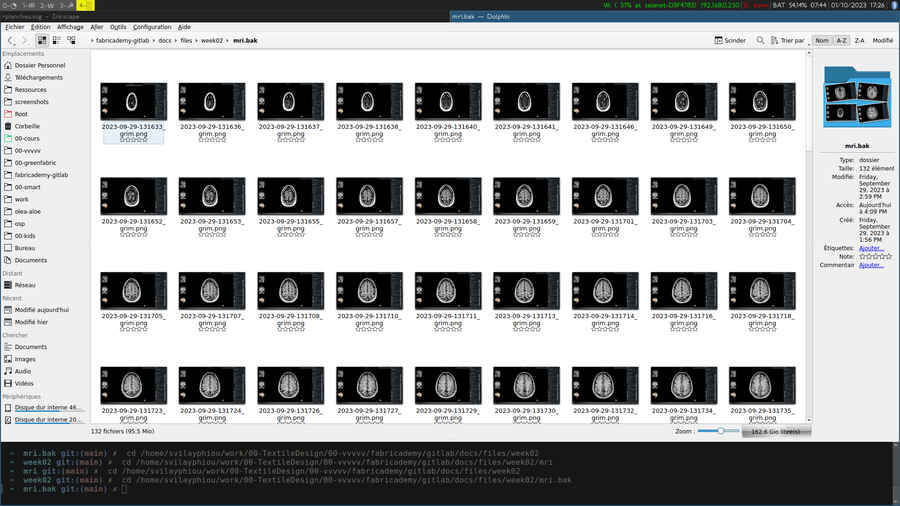Image resolution: width=900 pixels, height=506 pixels.
Task: Navigate to fabricademy-gitlab in breadcrumb
Action: tap(122, 41)
